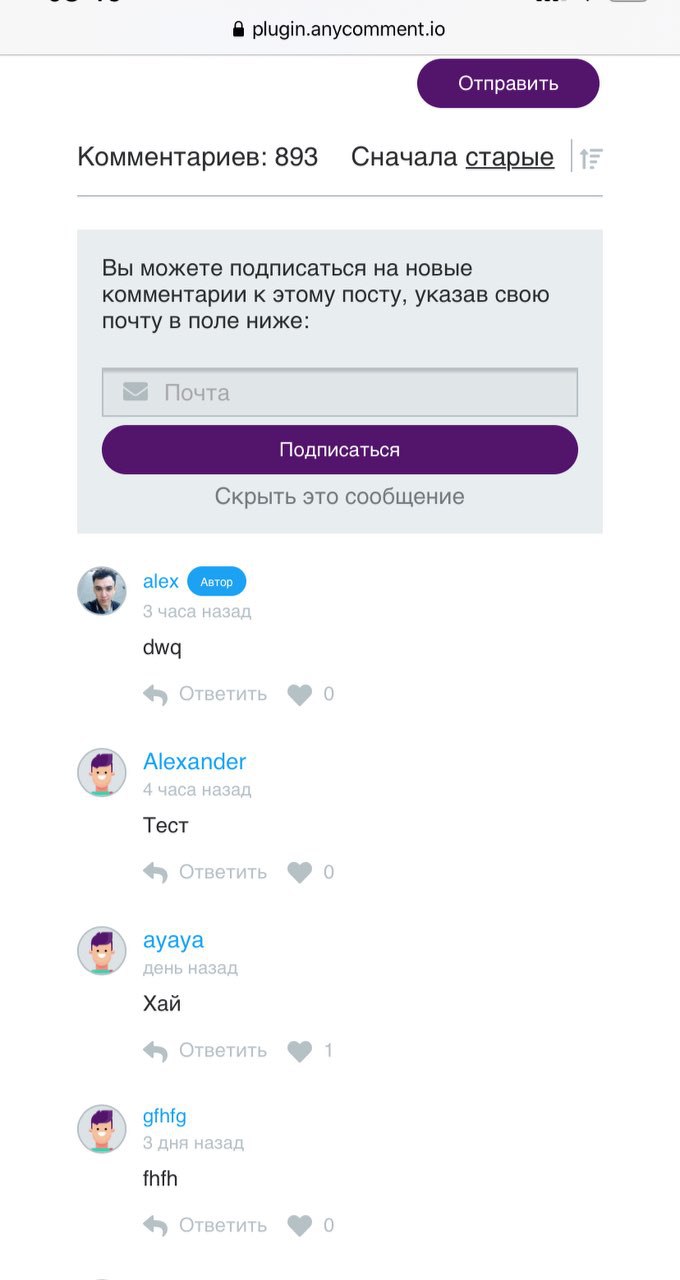Open alex's user avatar photo
Image resolution: width=680 pixels, height=1280 pixels.
(102, 591)
